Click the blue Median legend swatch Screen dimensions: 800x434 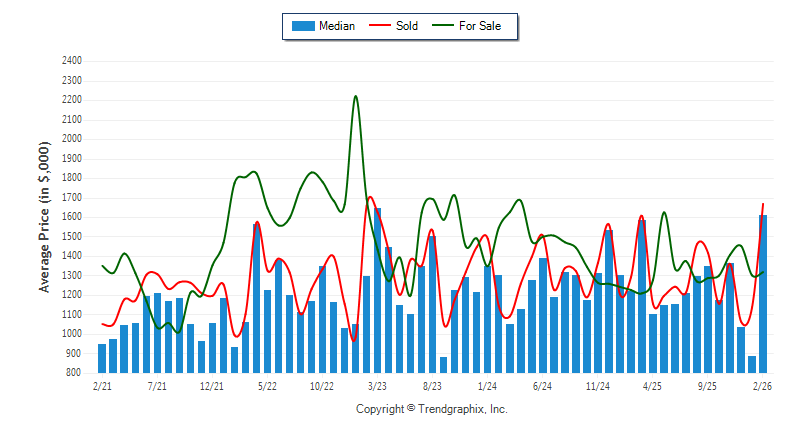tap(303, 26)
